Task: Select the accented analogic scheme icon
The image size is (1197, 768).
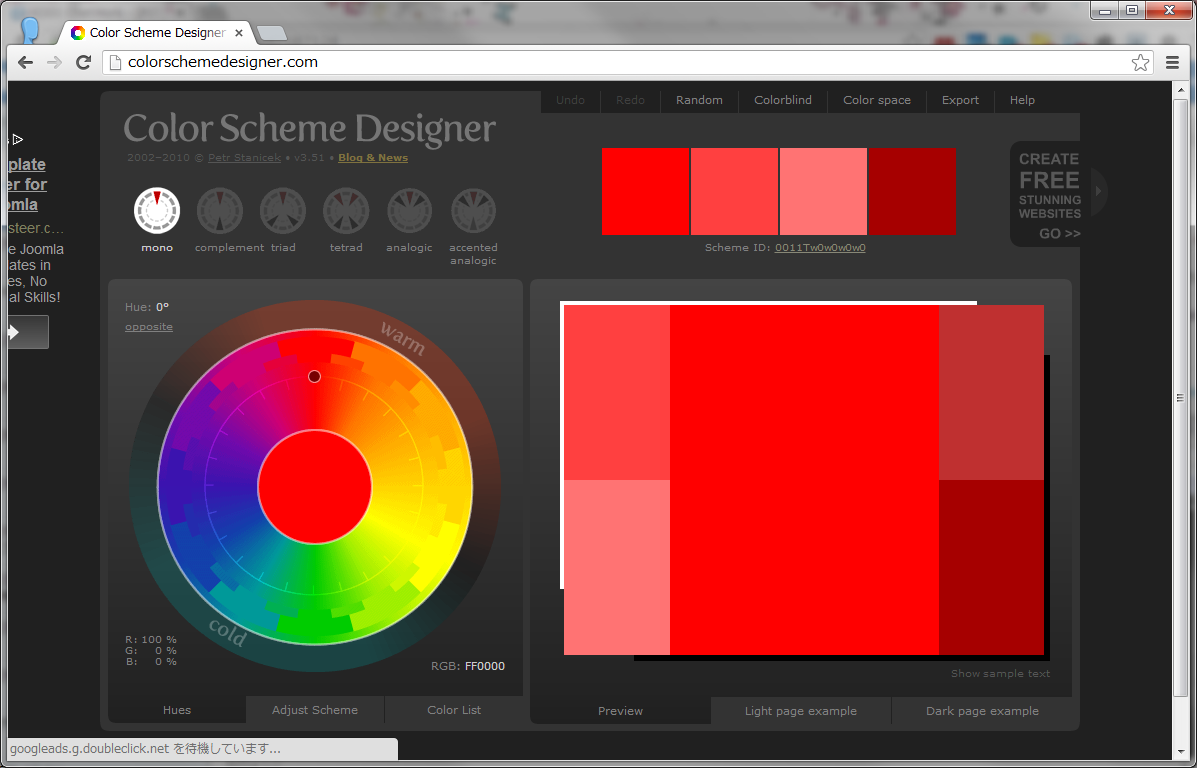Action: [x=473, y=211]
